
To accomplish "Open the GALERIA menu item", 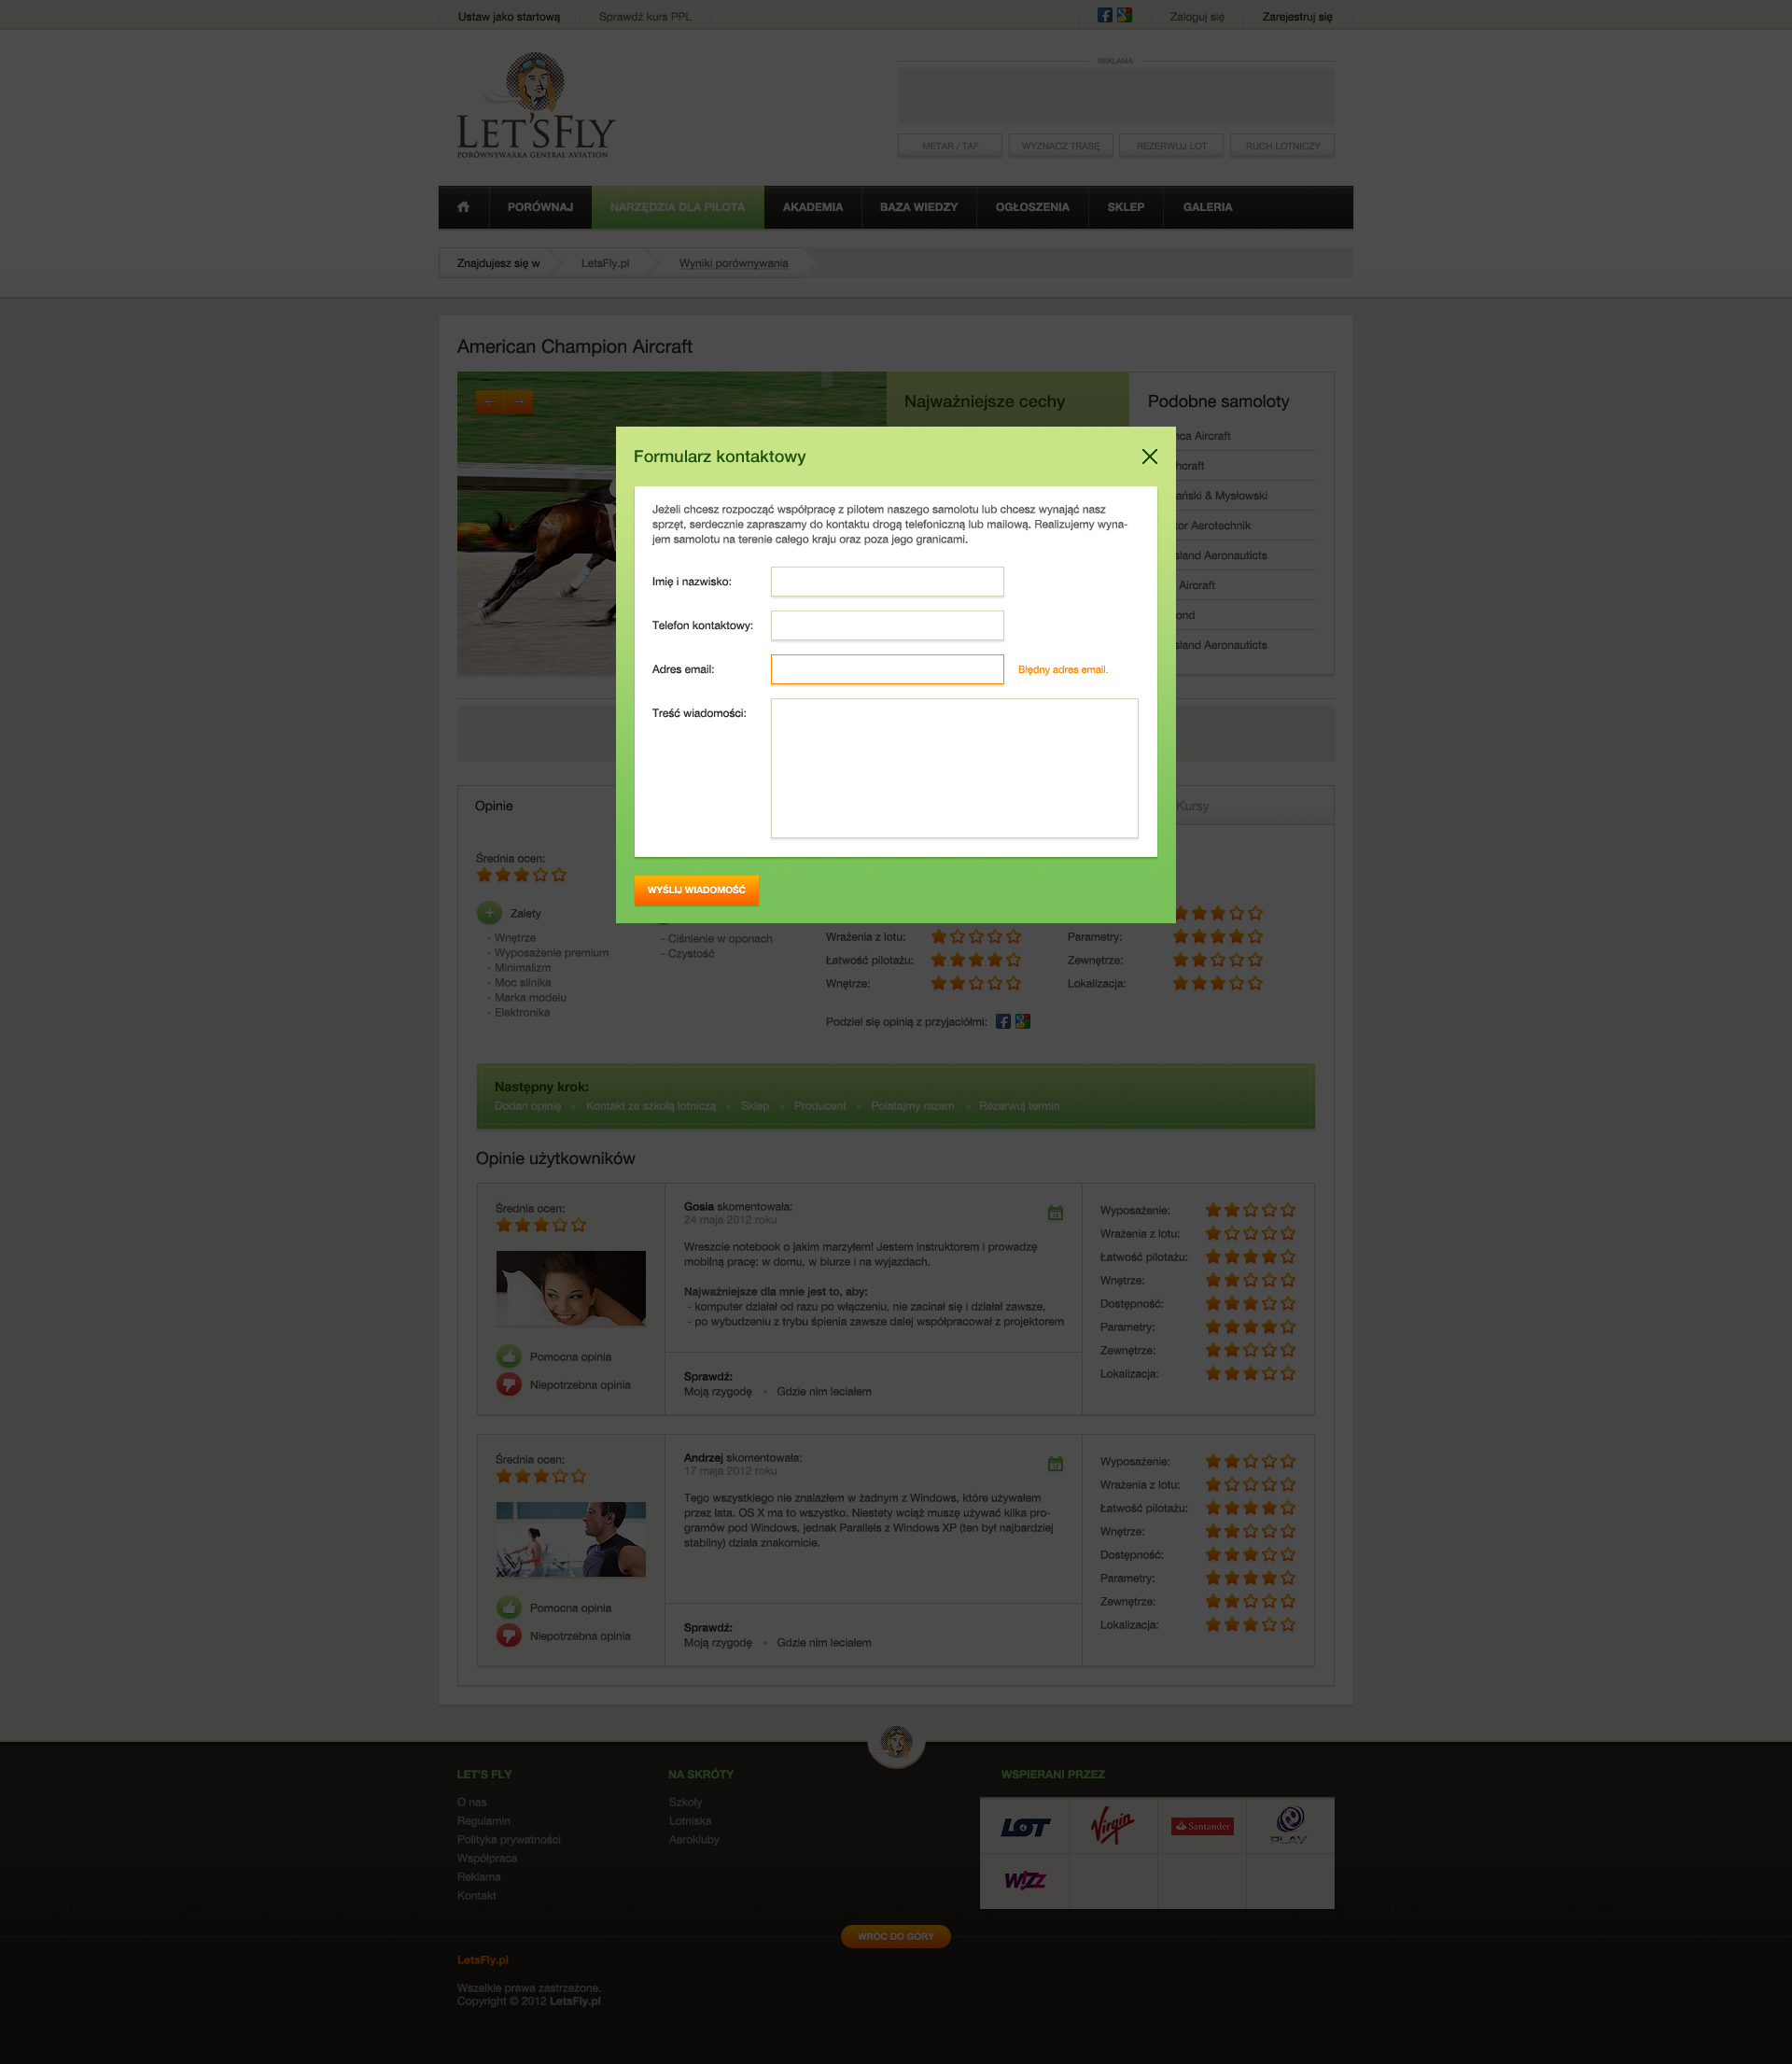I will pyautogui.click(x=1208, y=207).
